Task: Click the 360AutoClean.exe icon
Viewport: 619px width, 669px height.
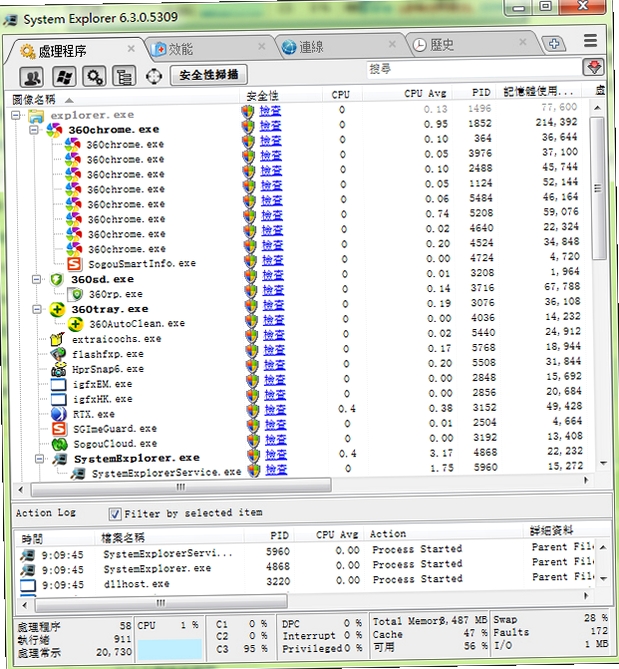Action: tap(75, 324)
